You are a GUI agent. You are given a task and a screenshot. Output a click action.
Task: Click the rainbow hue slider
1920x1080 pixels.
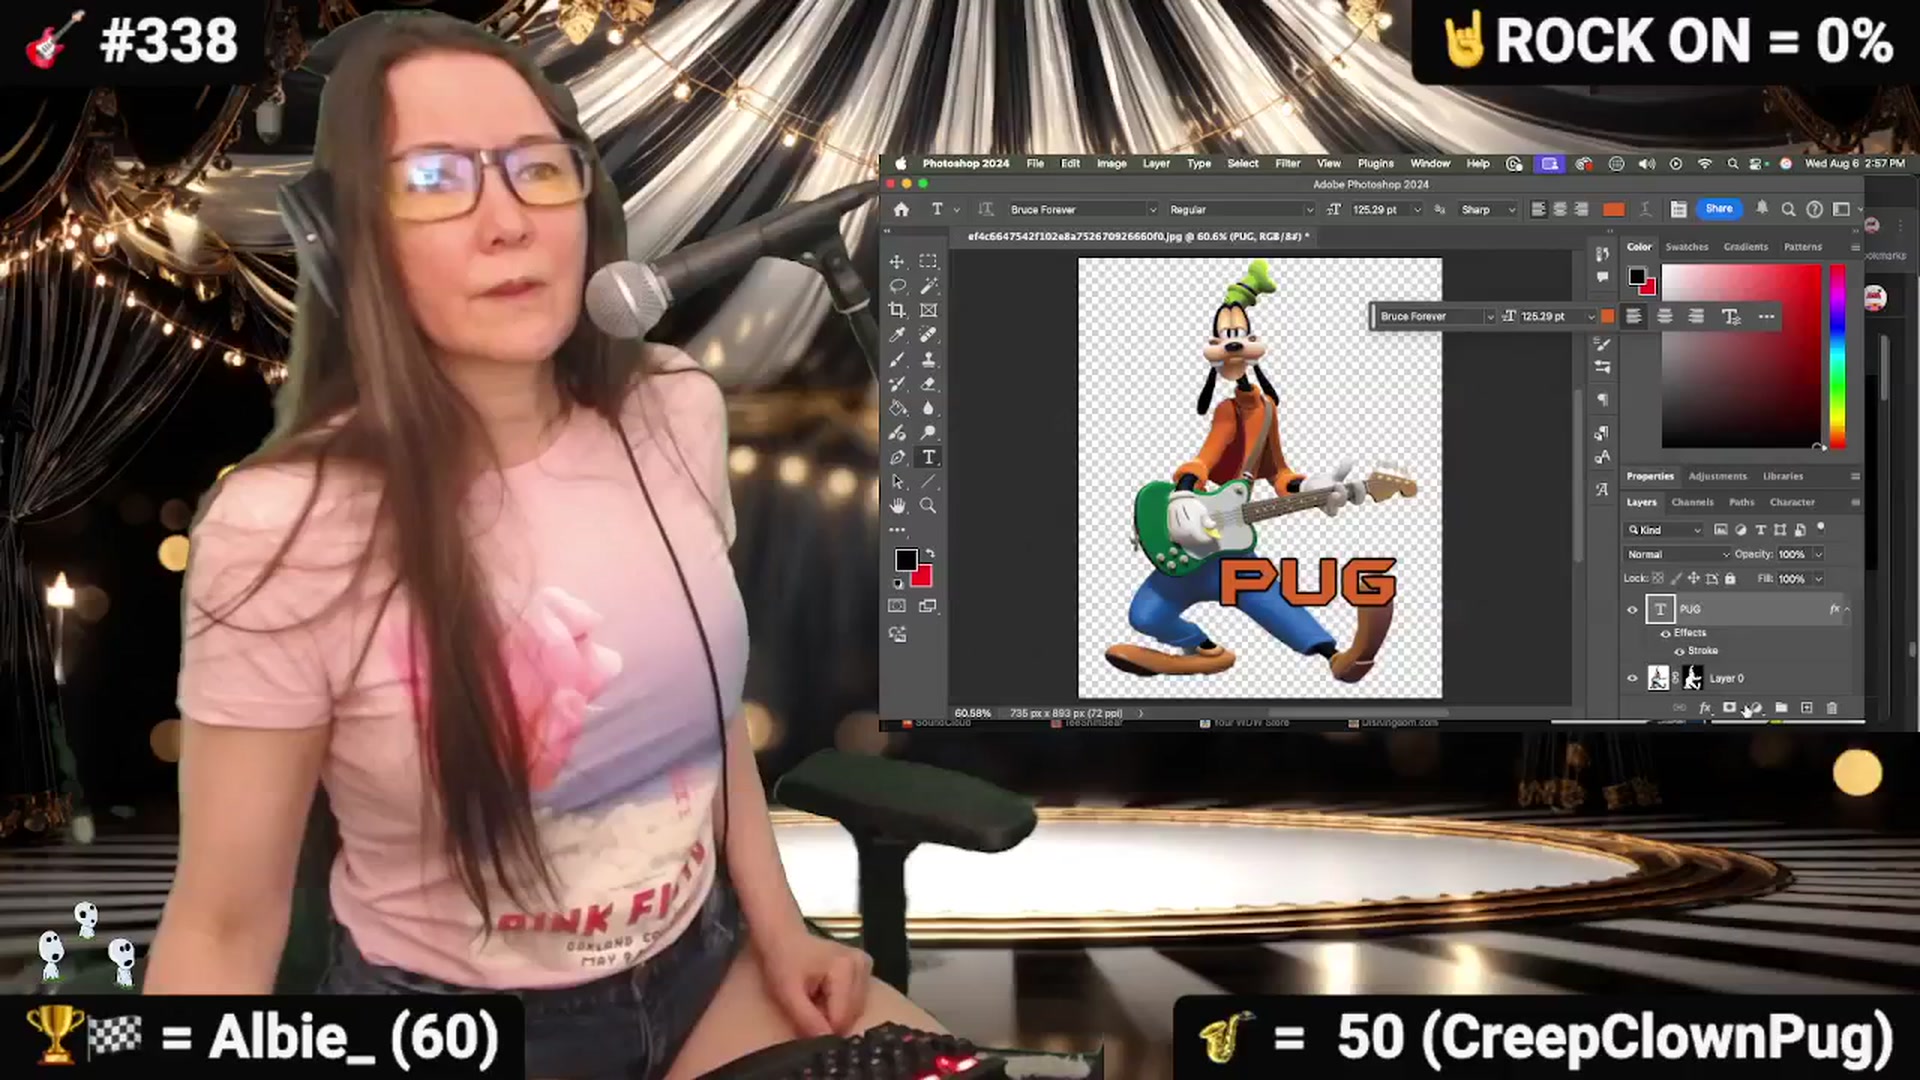point(1837,356)
